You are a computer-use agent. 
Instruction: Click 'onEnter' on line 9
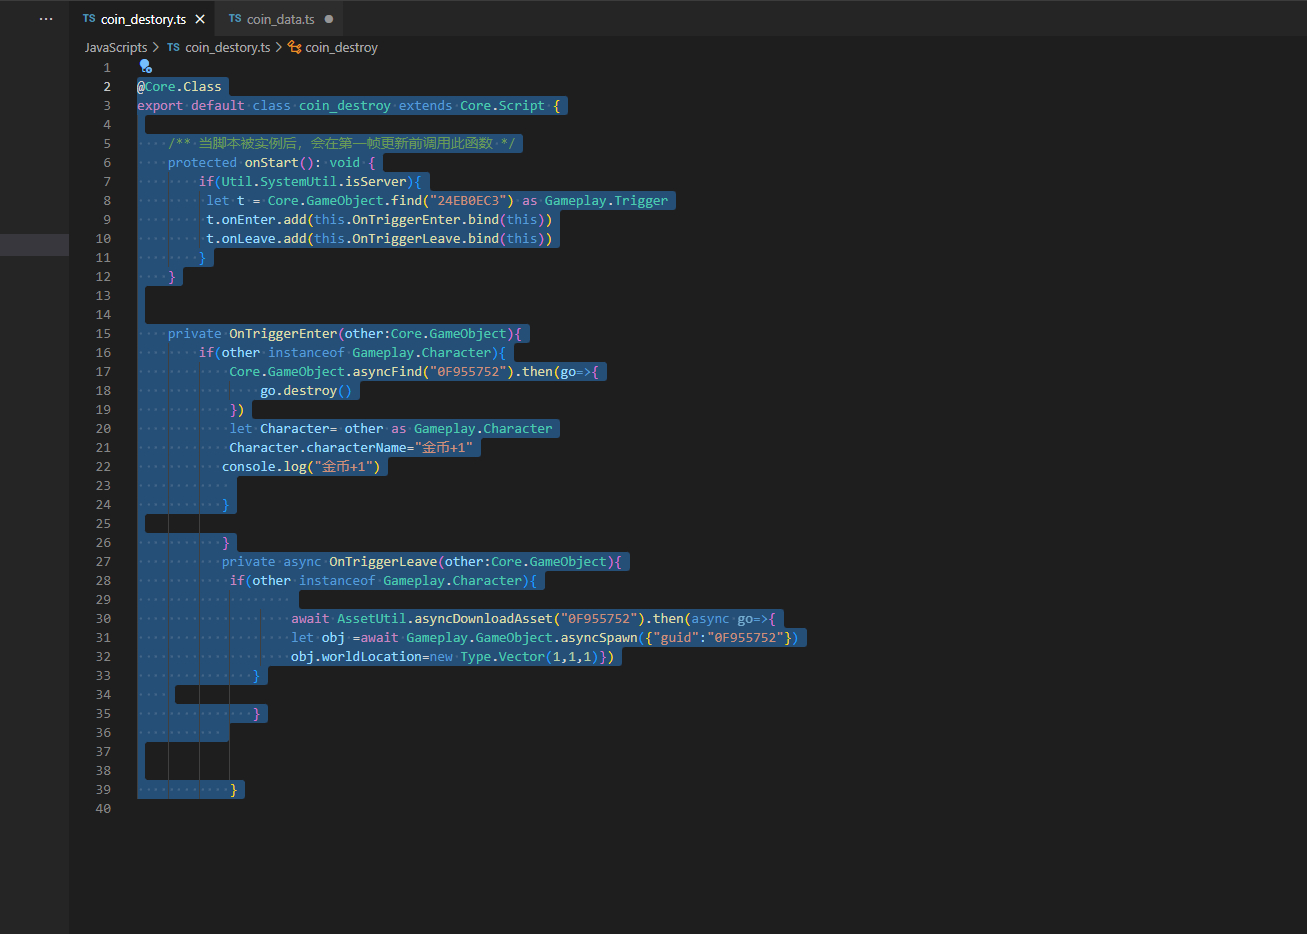pos(249,219)
